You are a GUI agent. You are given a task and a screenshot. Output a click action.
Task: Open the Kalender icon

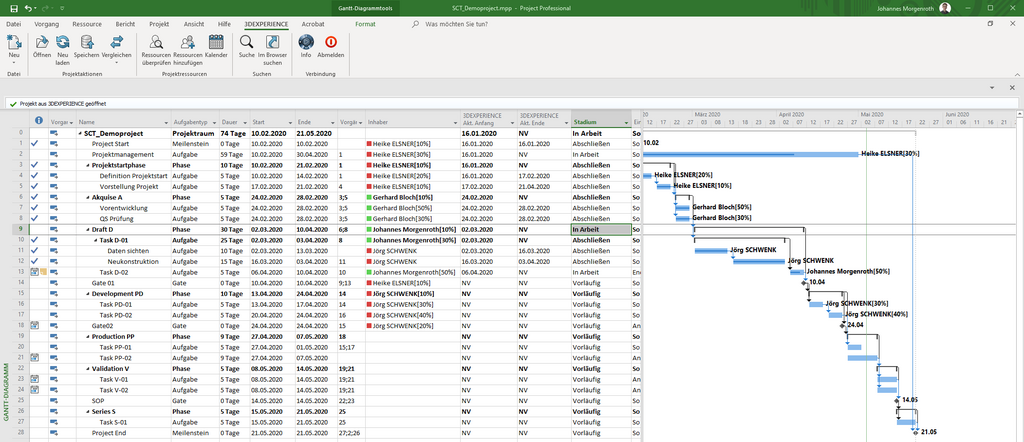216,42
